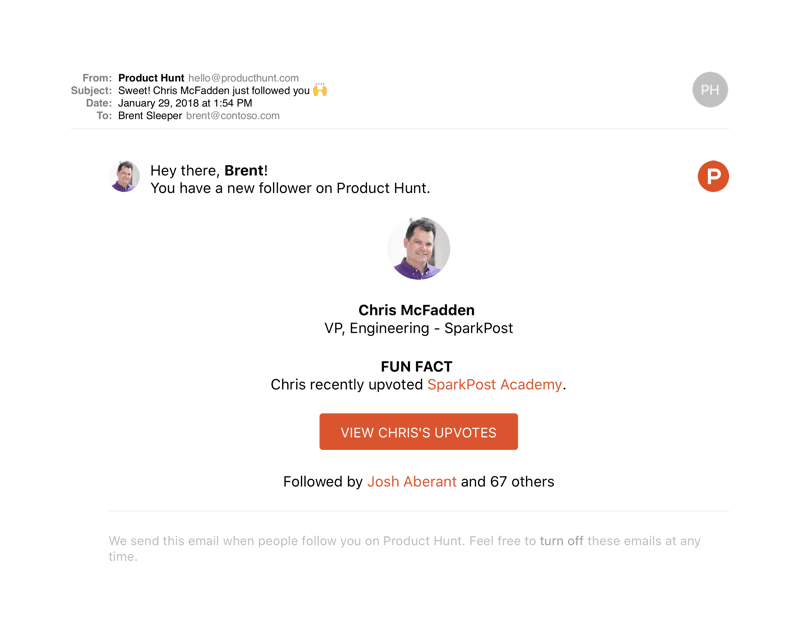This screenshot has height=636, width=800.
Task: Click the FUN FACT heading
Action: coord(416,367)
